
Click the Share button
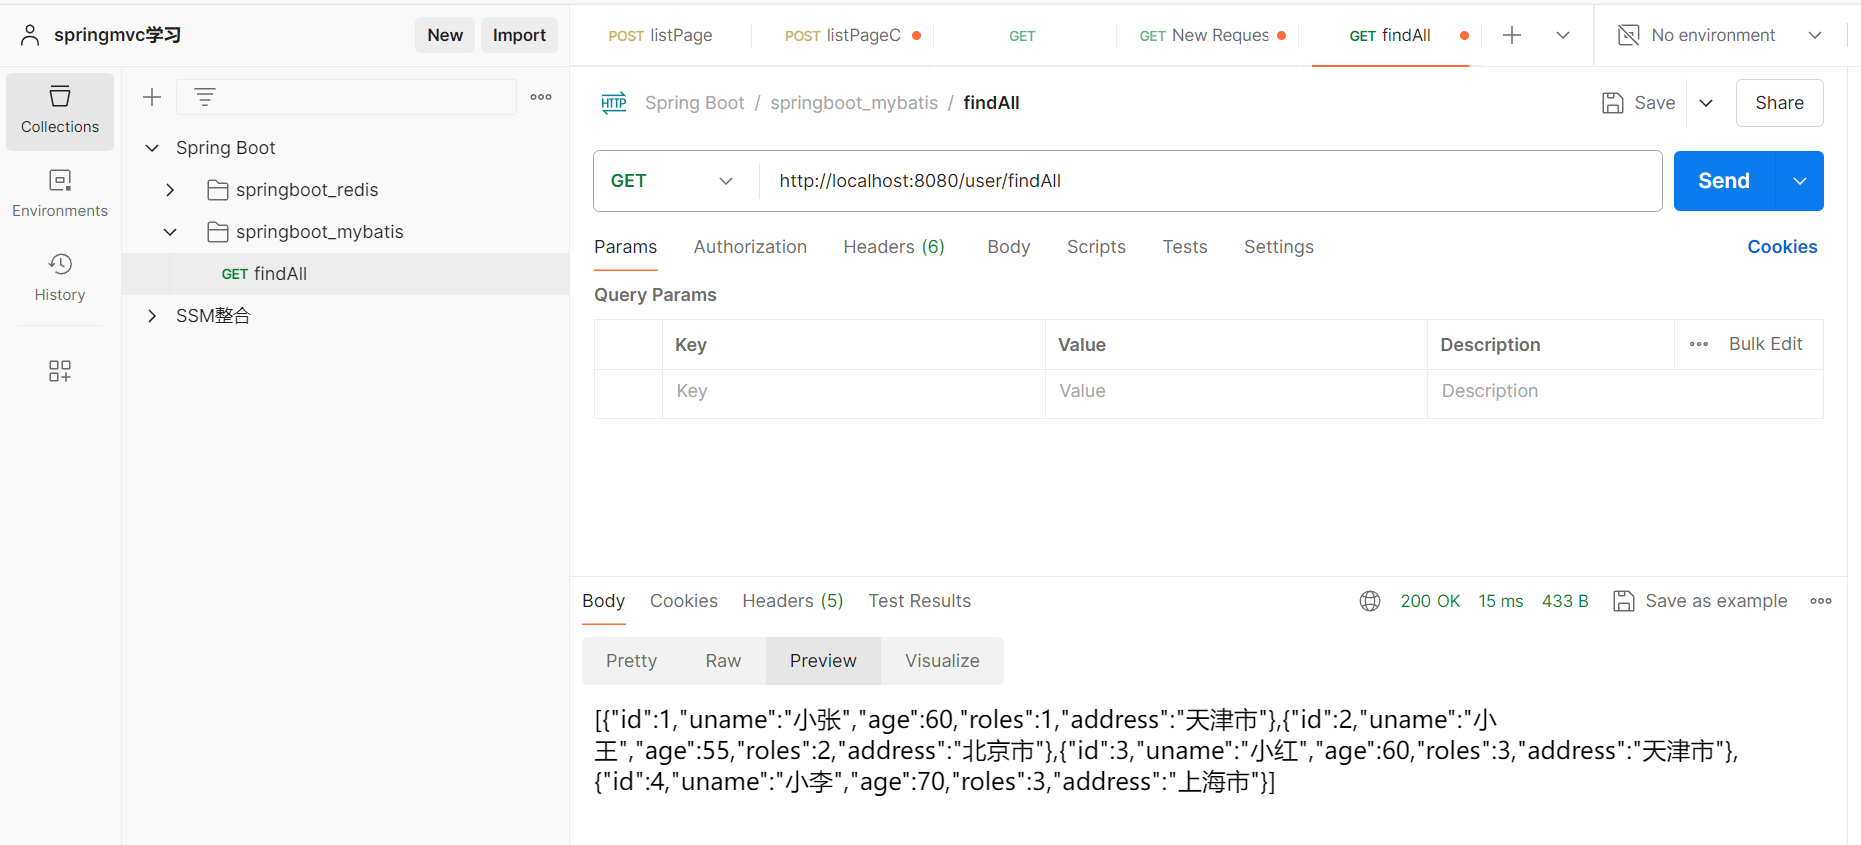[x=1779, y=103]
